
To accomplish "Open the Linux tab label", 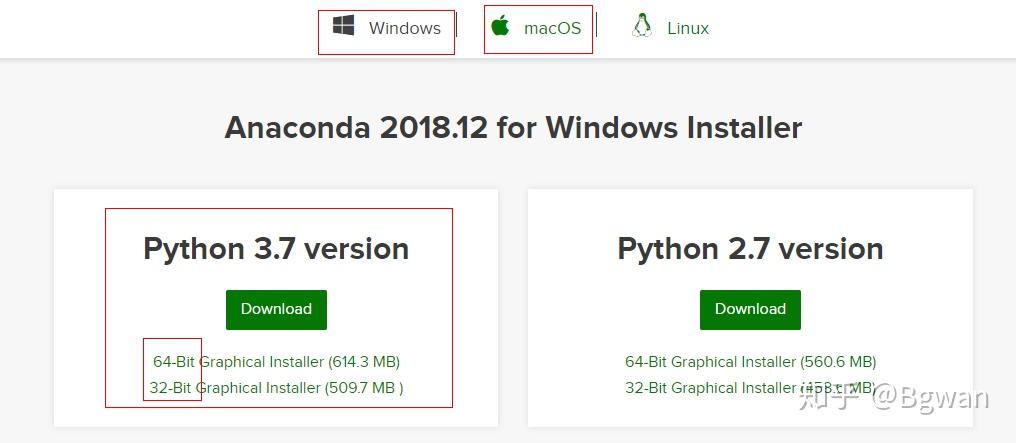I will click(688, 28).
